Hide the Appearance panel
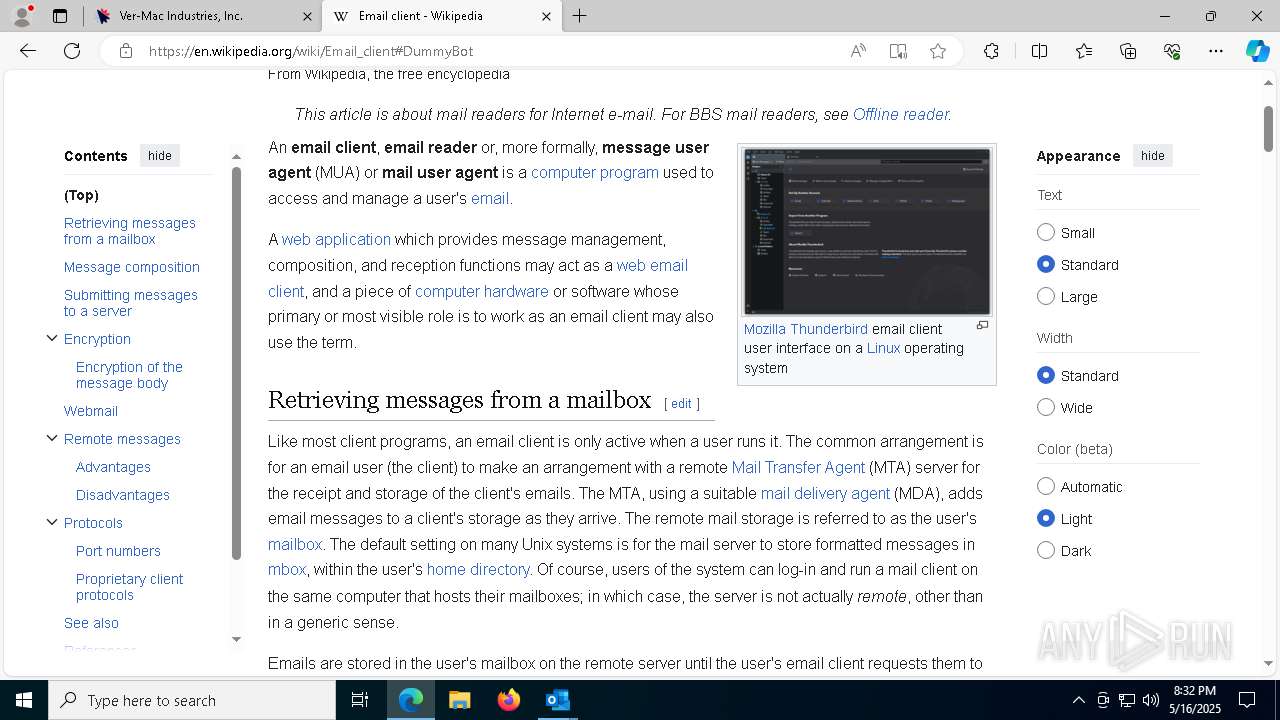 (1152, 155)
